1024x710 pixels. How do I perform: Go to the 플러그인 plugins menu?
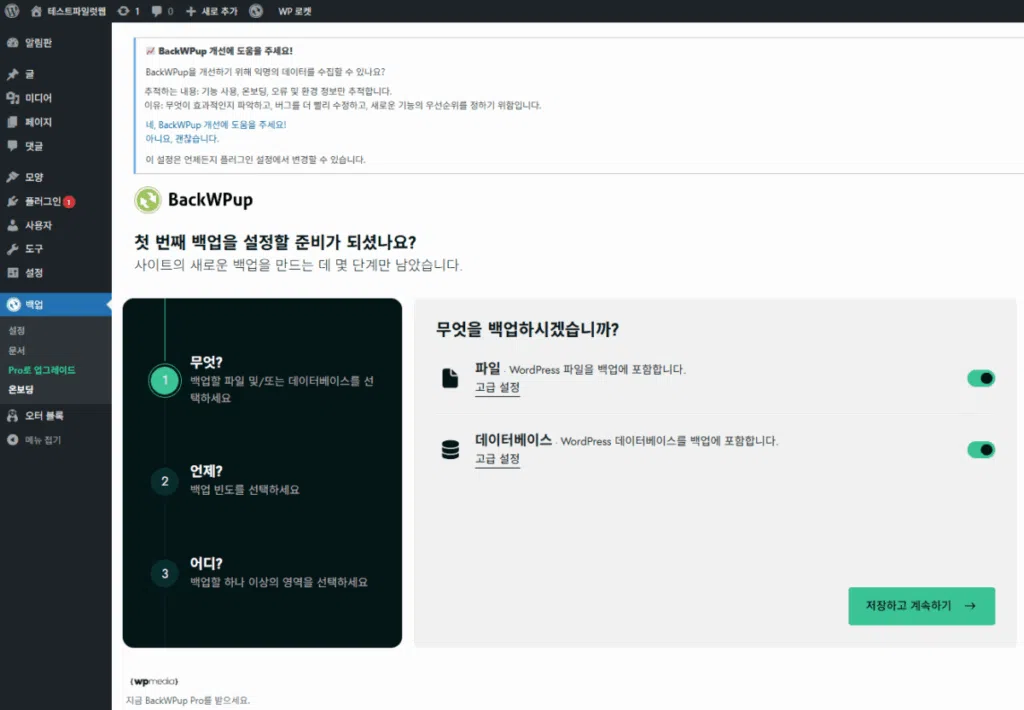[42, 201]
